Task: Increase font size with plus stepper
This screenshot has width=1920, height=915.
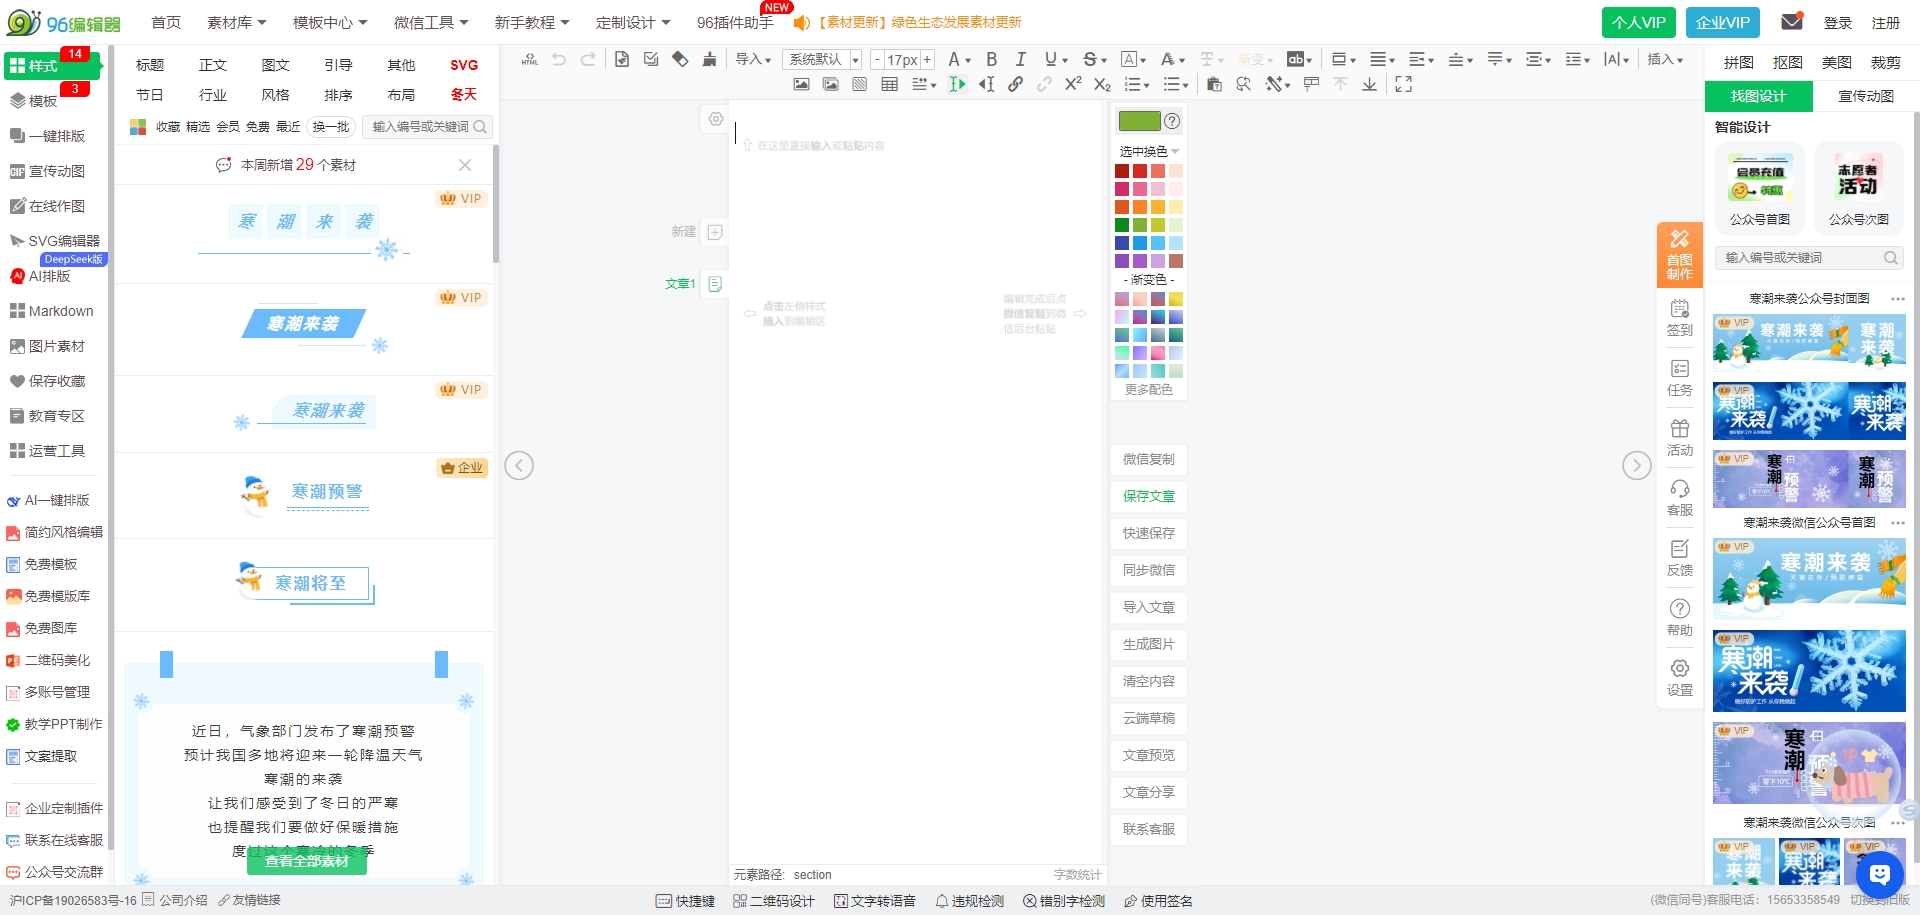Action: [x=927, y=60]
